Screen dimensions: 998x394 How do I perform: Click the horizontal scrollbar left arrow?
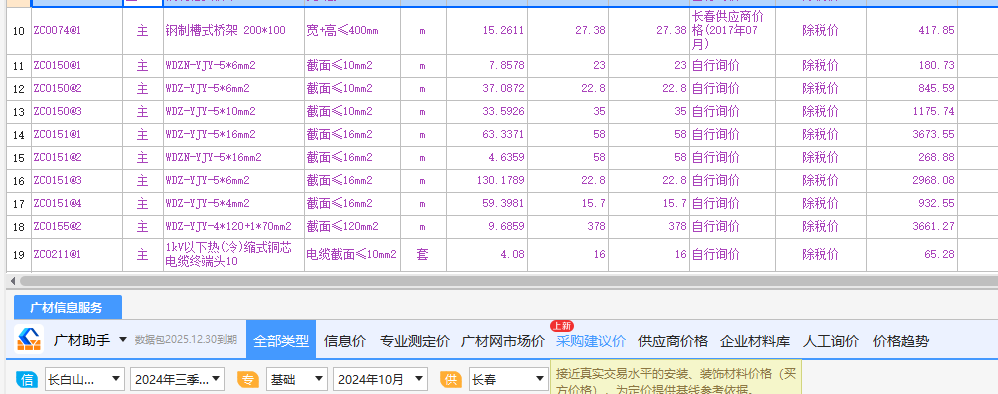click(x=13, y=281)
